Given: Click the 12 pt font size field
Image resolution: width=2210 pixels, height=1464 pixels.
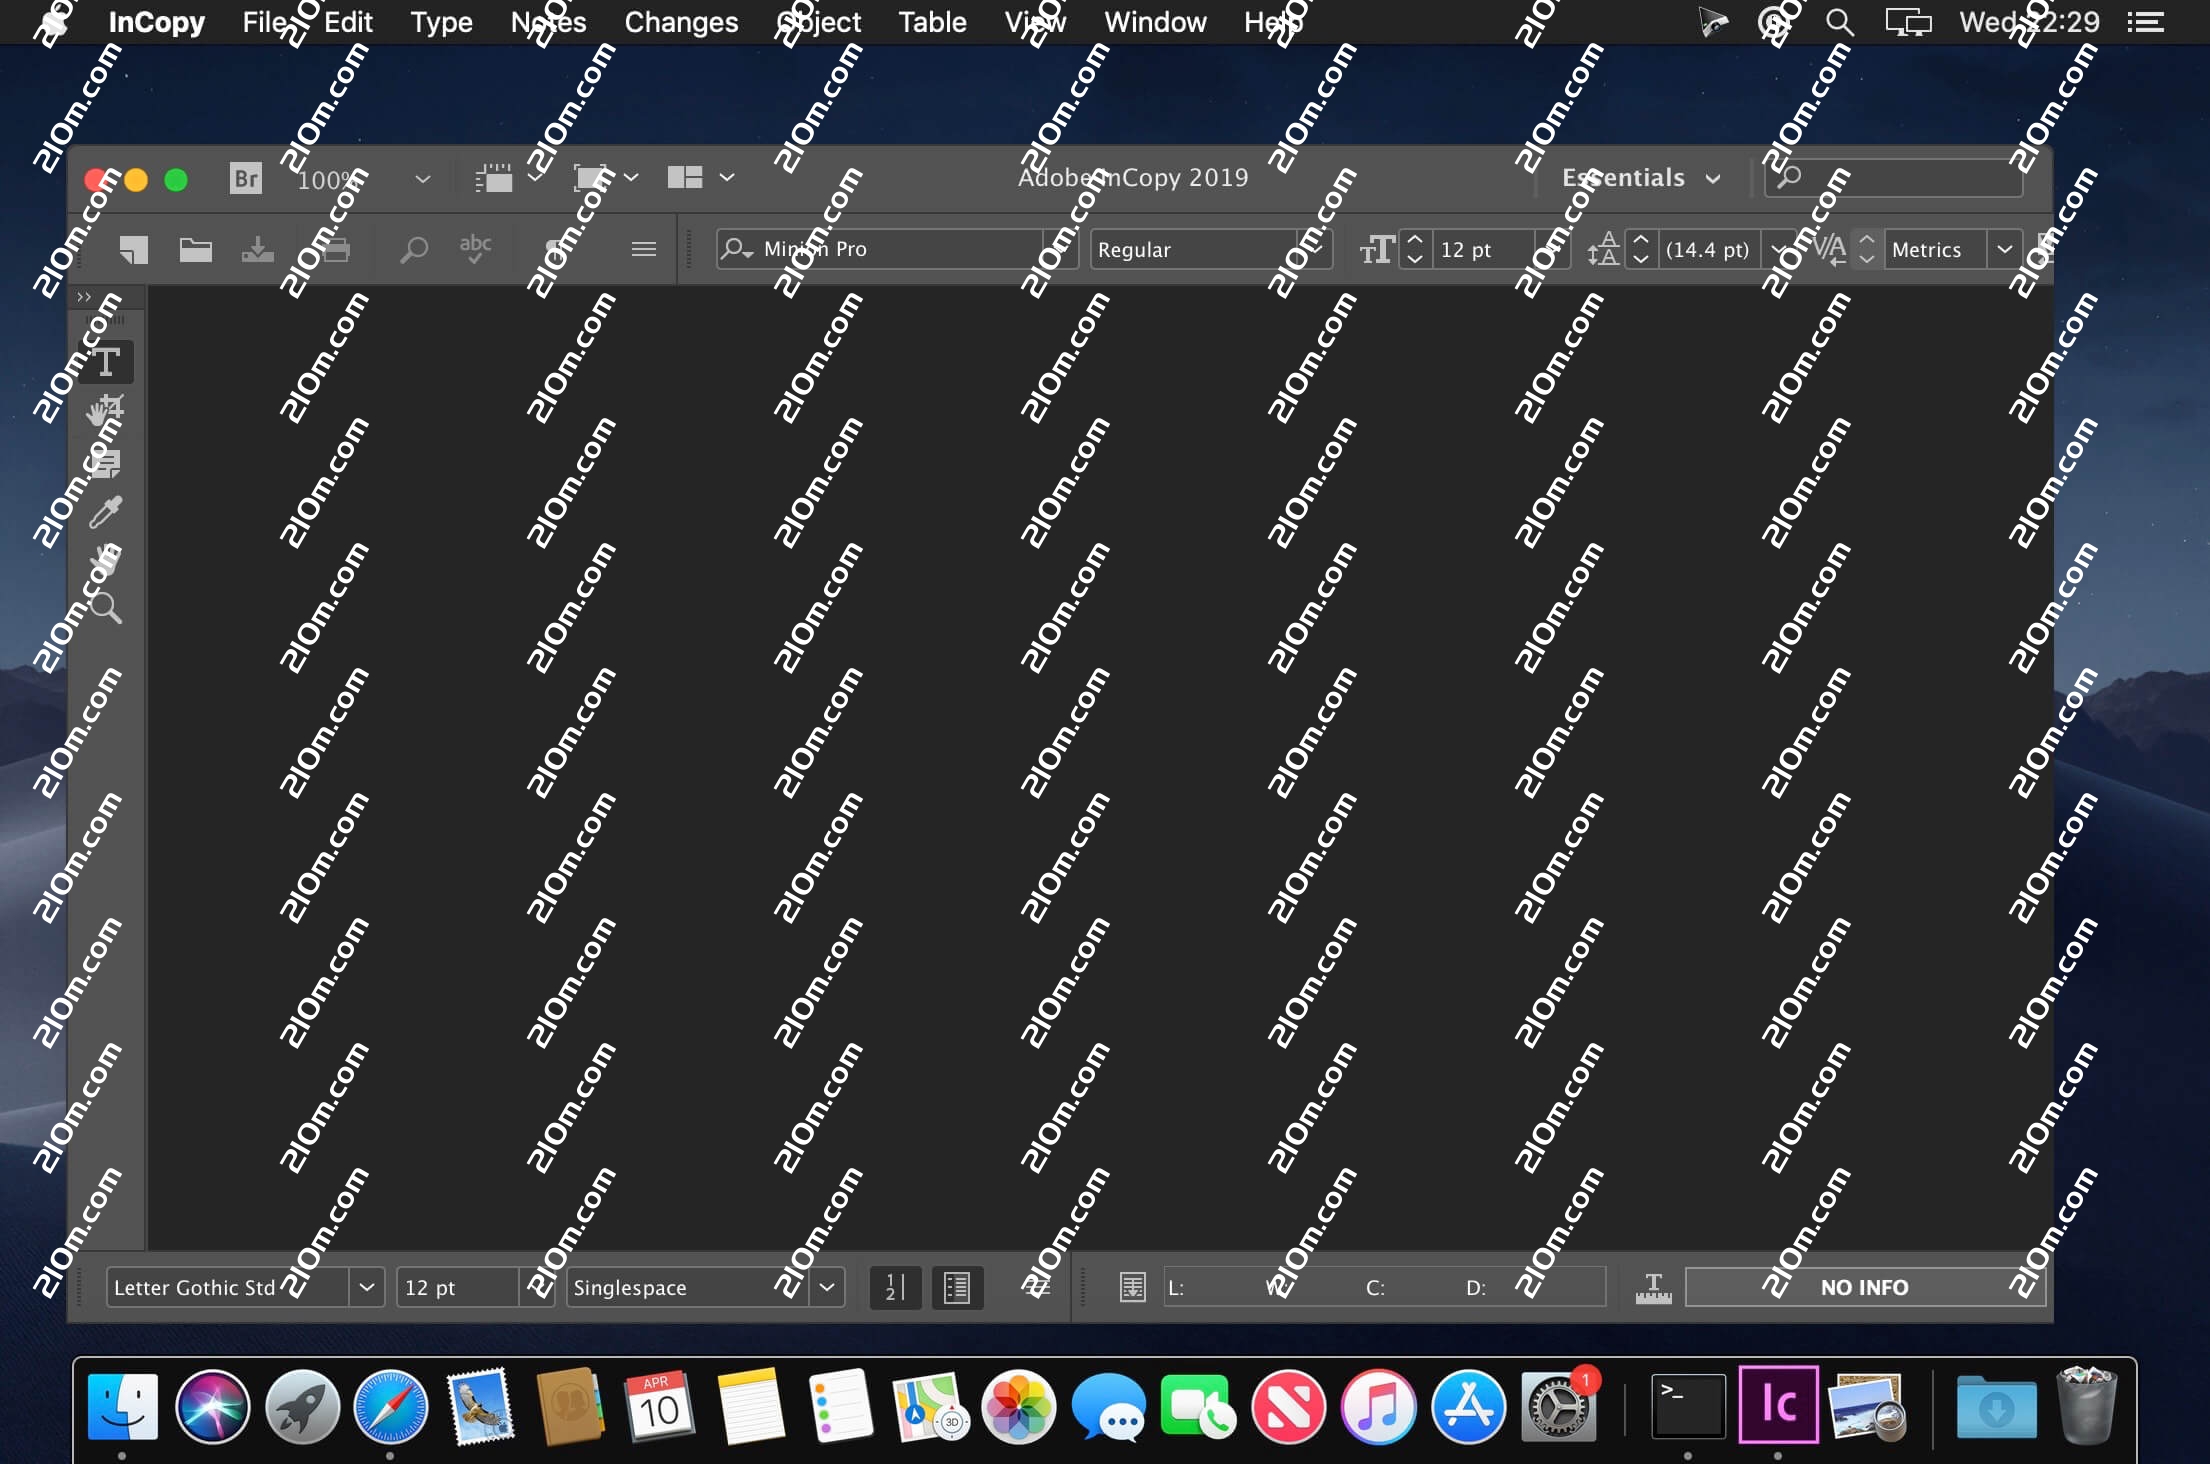Looking at the screenshot, I should 1484,249.
